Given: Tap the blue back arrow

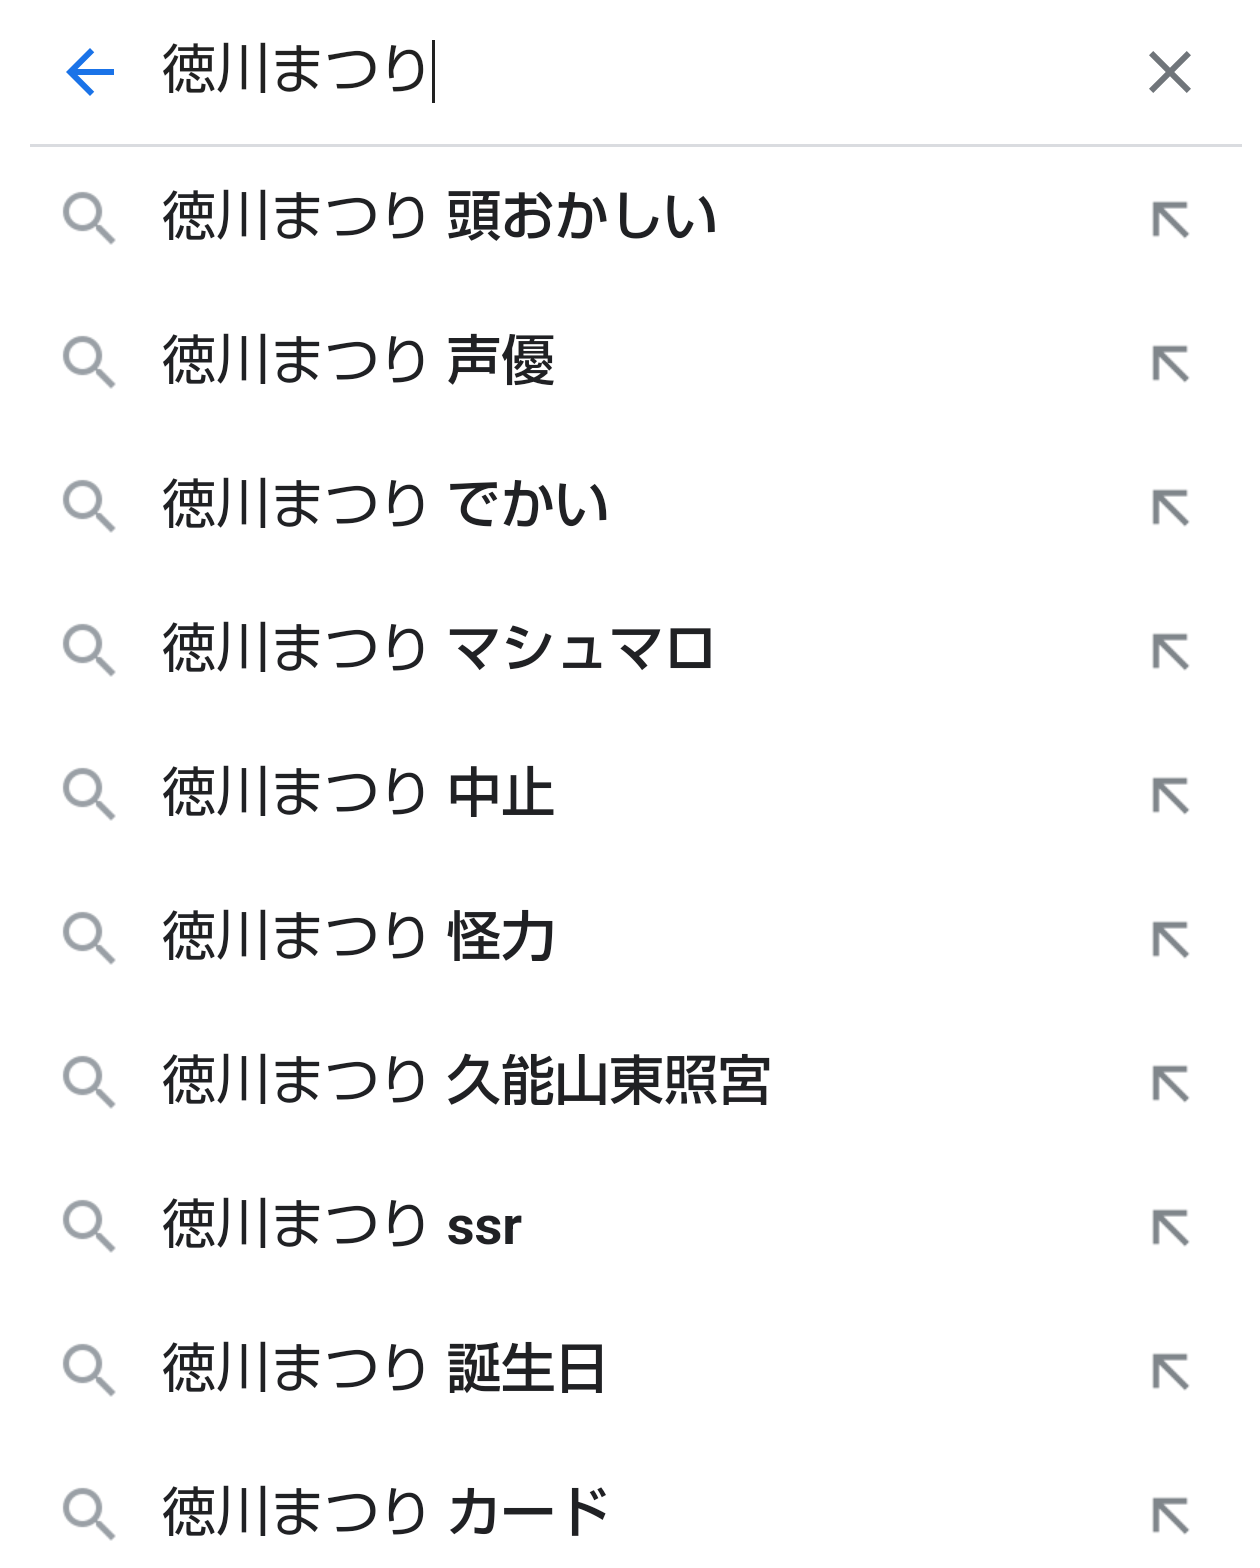Looking at the screenshot, I should click(90, 72).
